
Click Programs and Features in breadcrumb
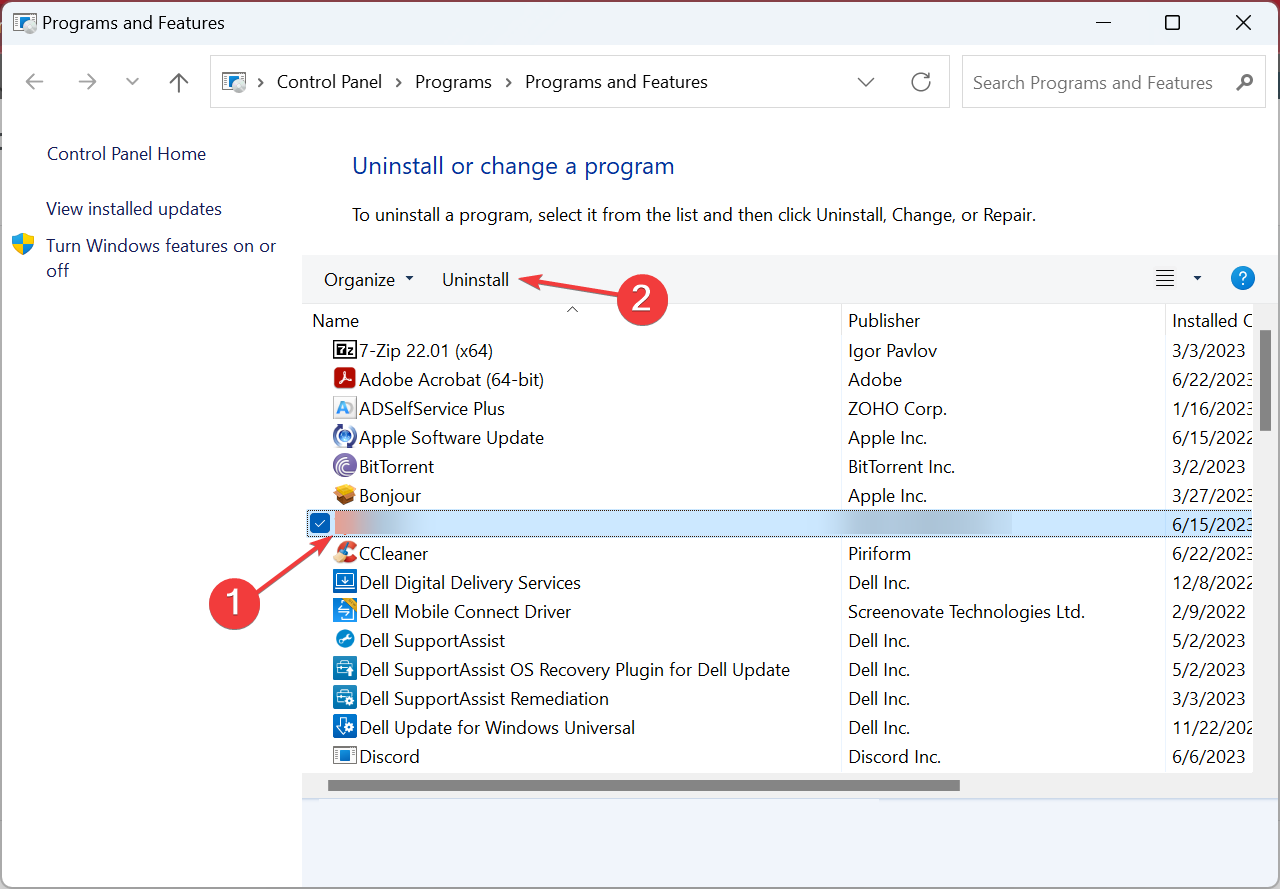click(x=616, y=82)
